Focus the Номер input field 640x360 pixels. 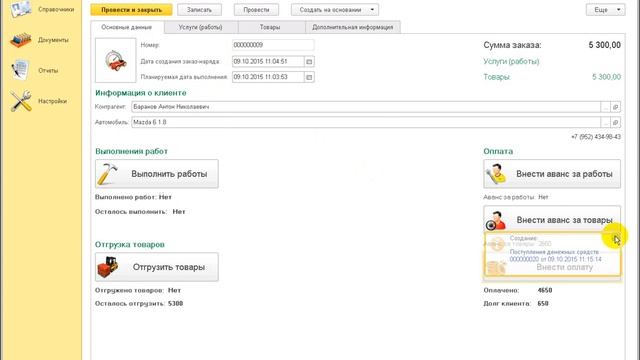pyautogui.click(x=273, y=45)
